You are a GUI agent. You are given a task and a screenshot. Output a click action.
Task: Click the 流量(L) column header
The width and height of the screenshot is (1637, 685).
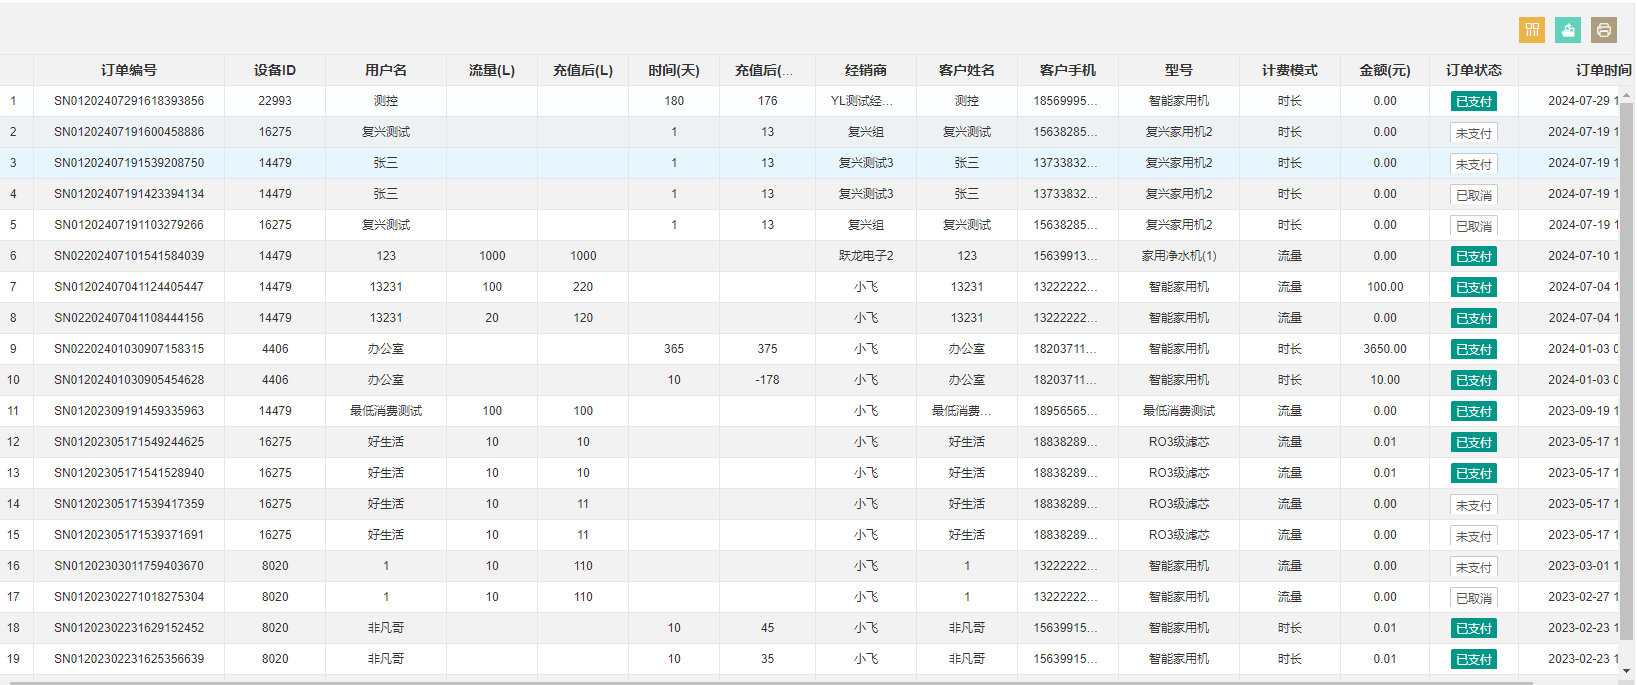pyautogui.click(x=492, y=70)
